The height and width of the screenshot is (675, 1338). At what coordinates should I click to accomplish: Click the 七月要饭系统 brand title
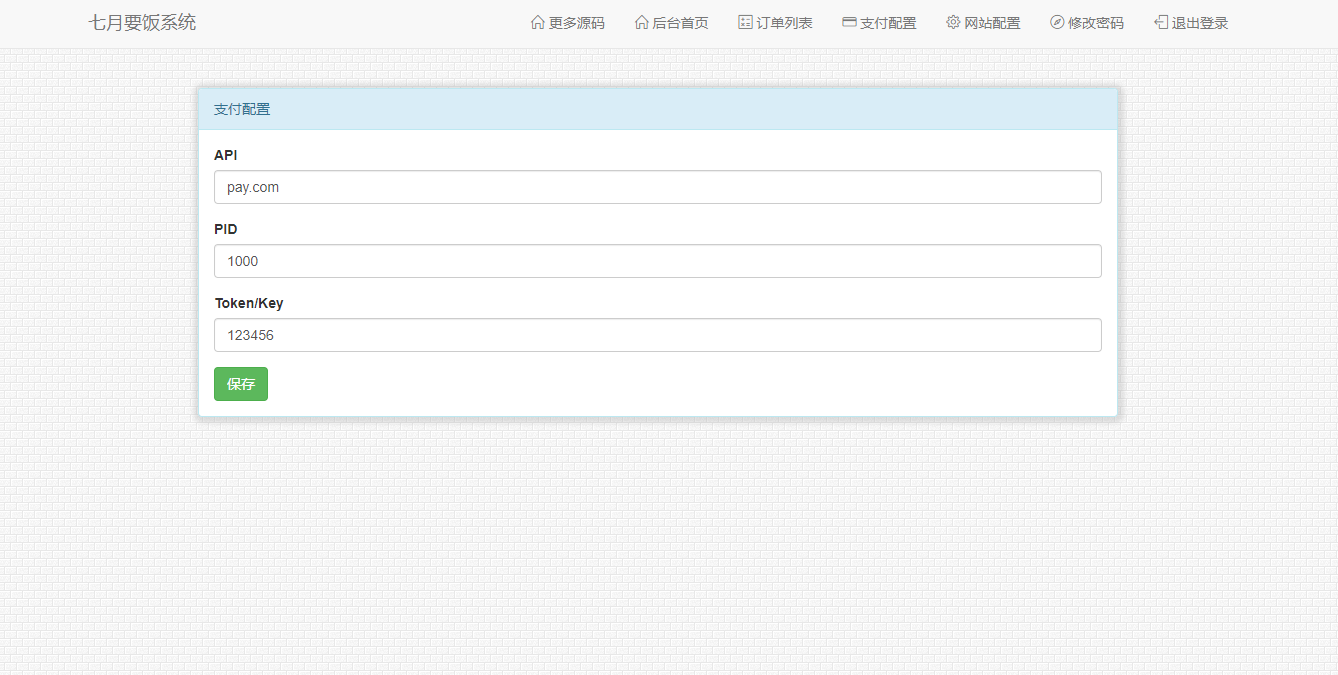(x=142, y=23)
